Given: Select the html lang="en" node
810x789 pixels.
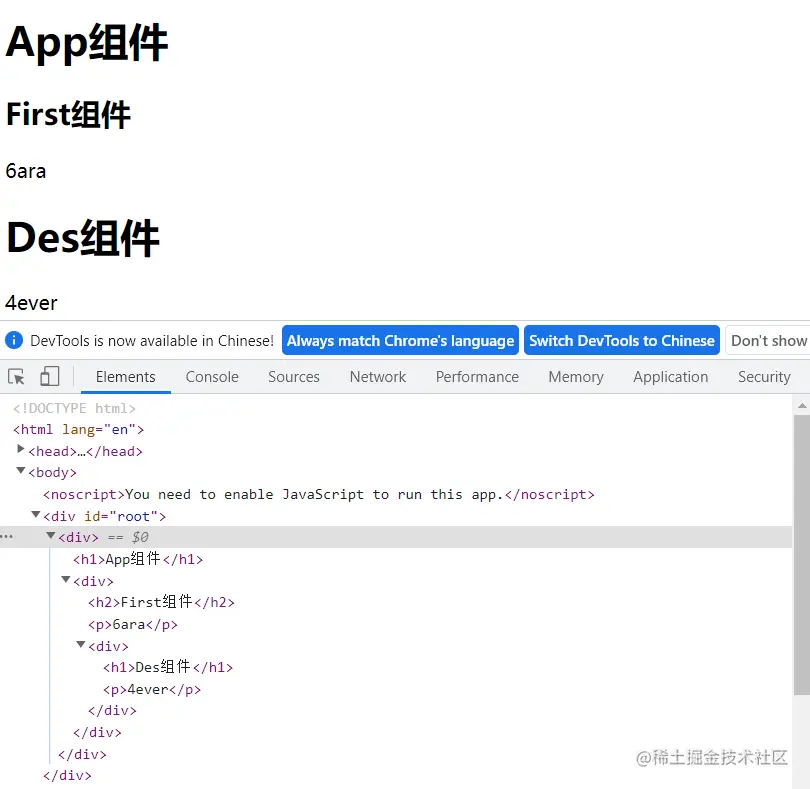Looking at the screenshot, I should point(79,429).
